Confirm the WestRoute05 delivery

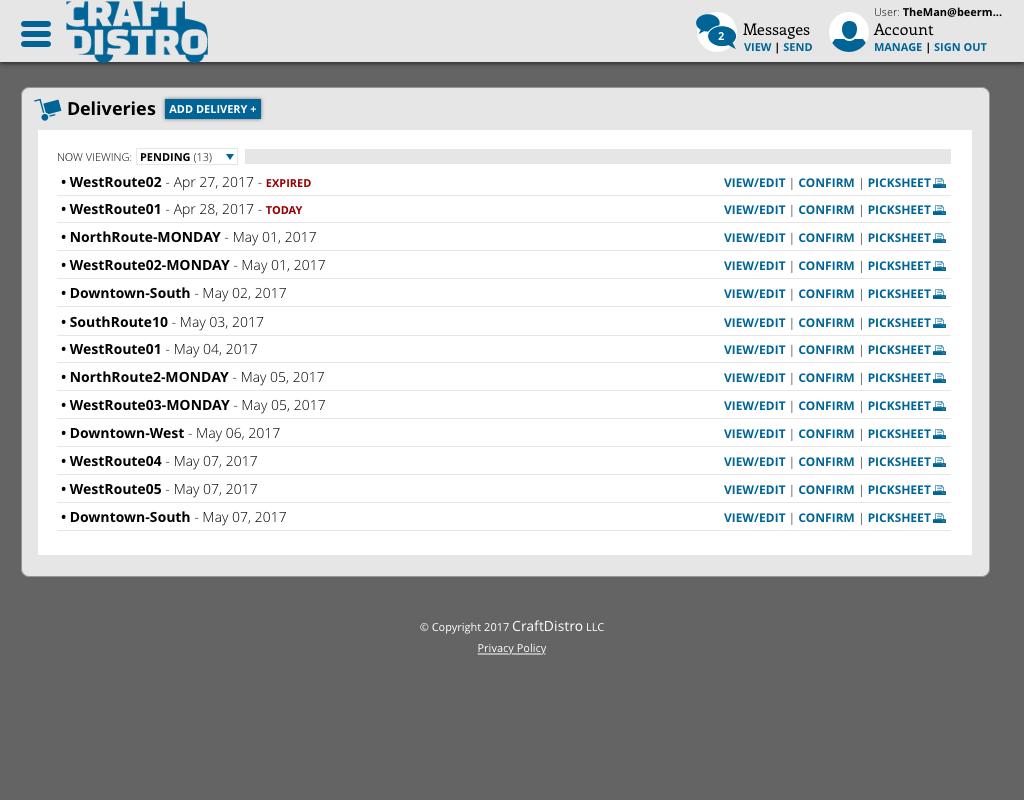tap(826, 490)
